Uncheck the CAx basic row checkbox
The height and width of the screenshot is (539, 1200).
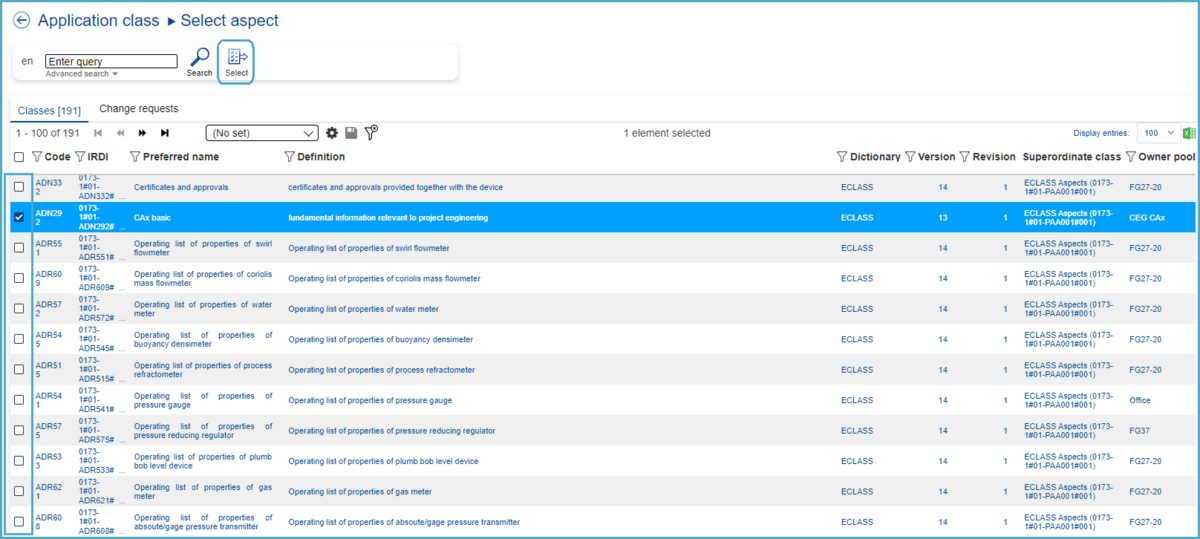click(19, 217)
